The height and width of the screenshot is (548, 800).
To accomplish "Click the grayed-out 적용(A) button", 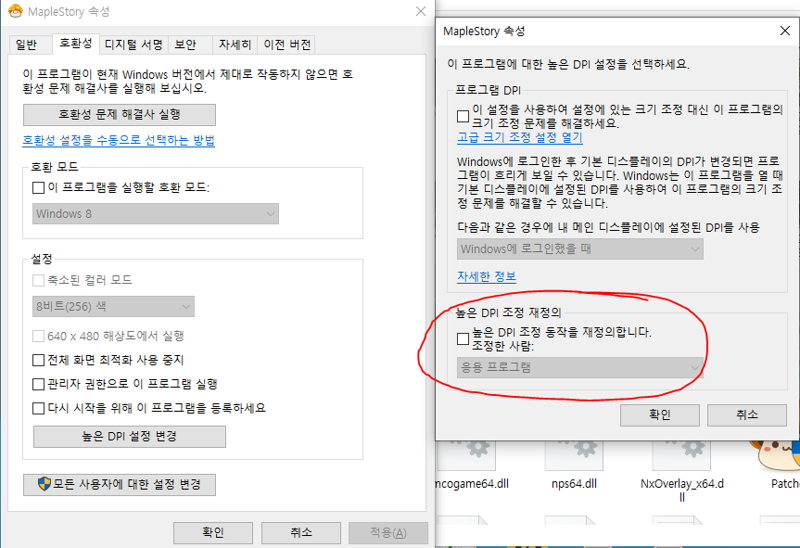I will tap(388, 533).
